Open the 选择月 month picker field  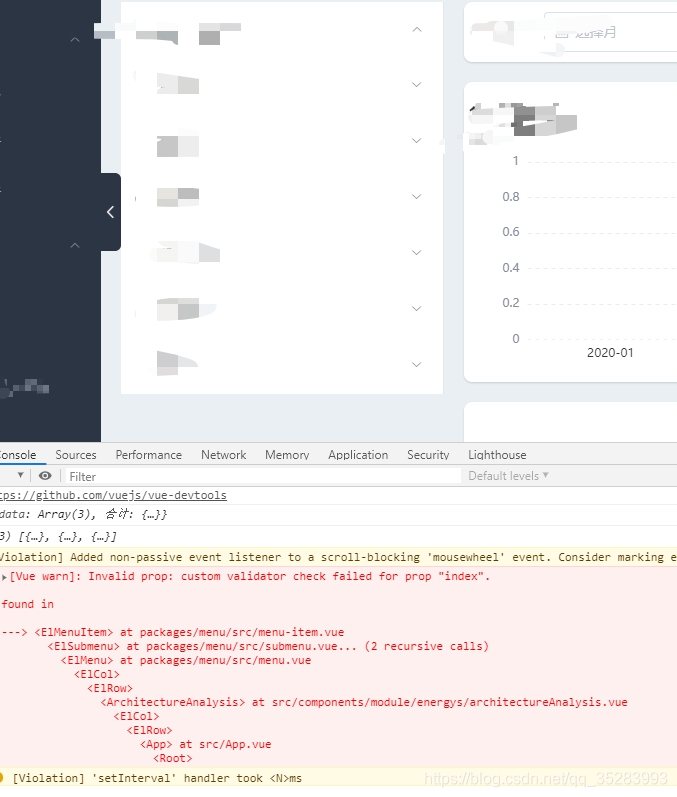tap(610, 33)
